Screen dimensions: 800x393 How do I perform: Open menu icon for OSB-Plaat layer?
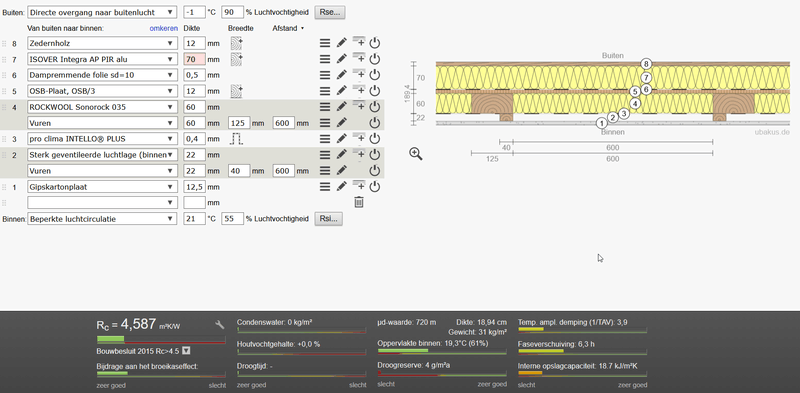(325, 91)
